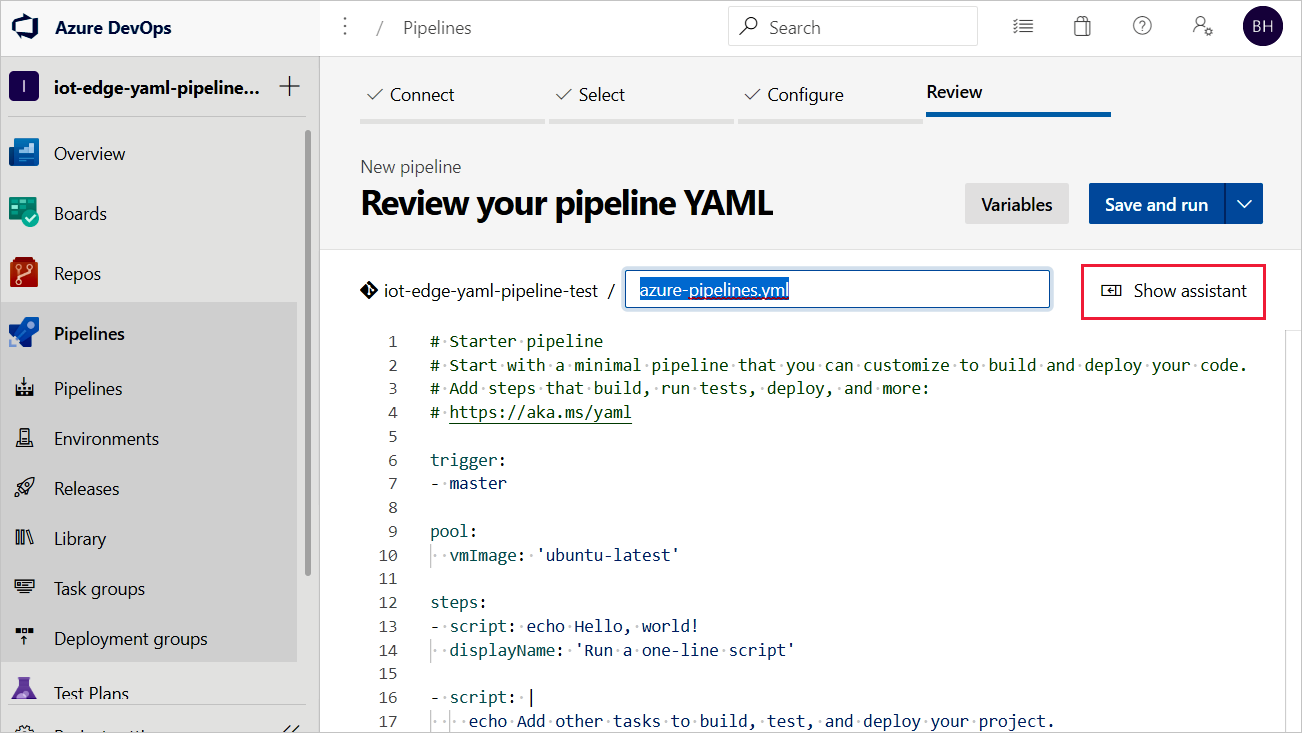Open the Marketplace shopping bag icon
This screenshot has height=733, width=1302.
point(1082,26)
